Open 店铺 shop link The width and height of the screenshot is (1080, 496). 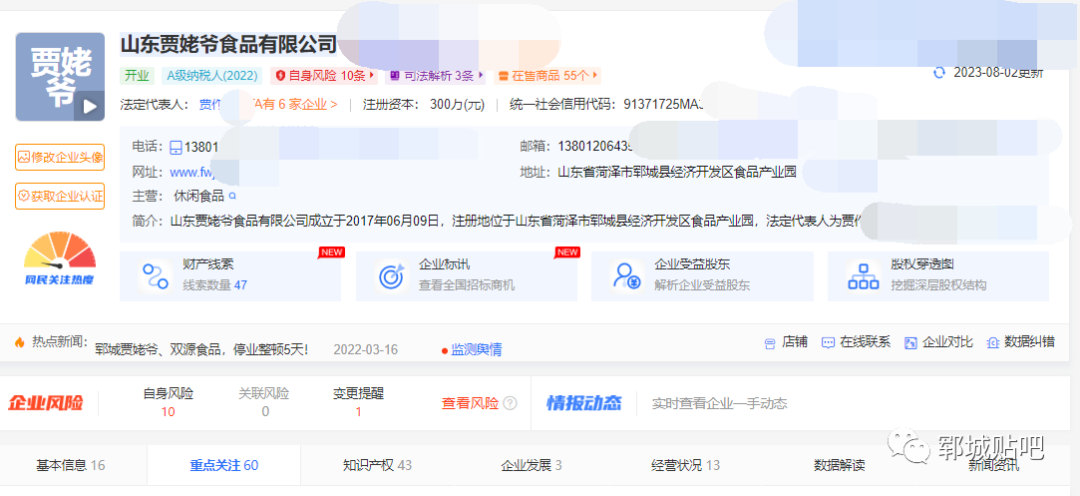click(x=786, y=342)
